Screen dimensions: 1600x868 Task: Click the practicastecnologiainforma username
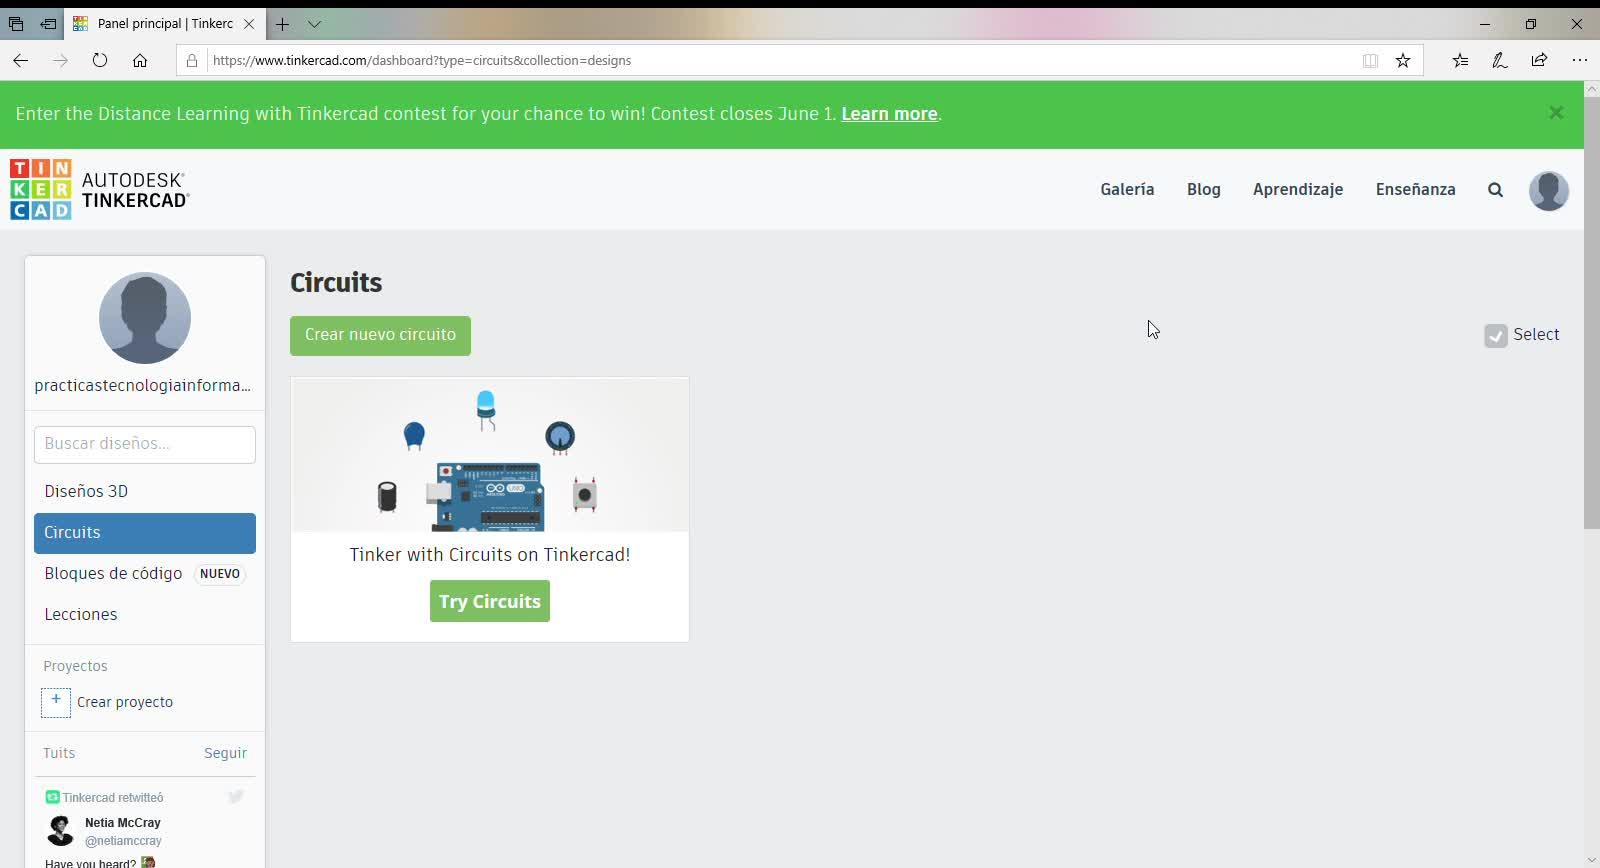pyautogui.click(x=143, y=386)
